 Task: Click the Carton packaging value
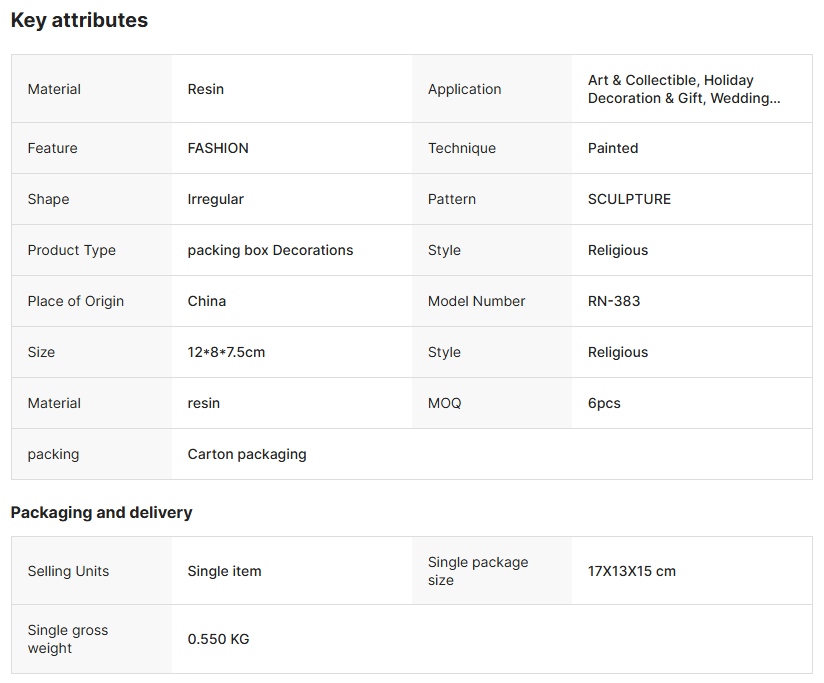pyautogui.click(x=247, y=454)
